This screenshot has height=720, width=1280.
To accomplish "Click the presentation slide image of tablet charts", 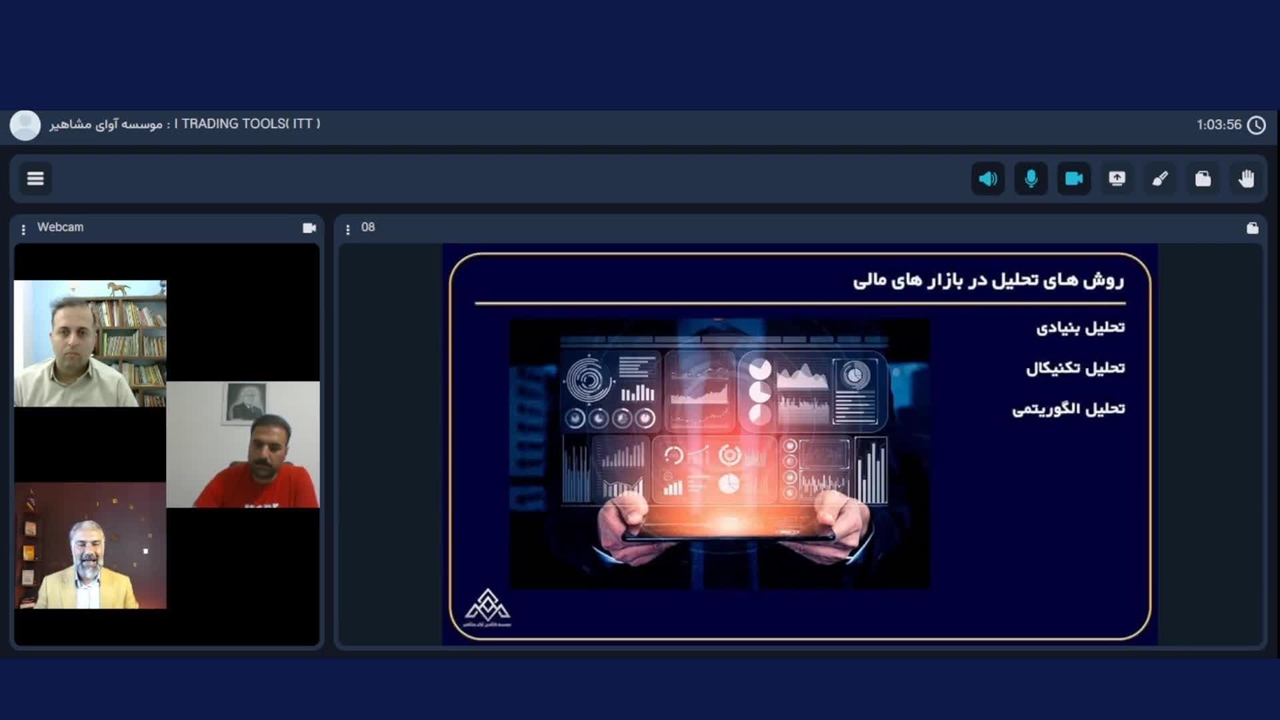I will pyautogui.click(x=720, y=453).
